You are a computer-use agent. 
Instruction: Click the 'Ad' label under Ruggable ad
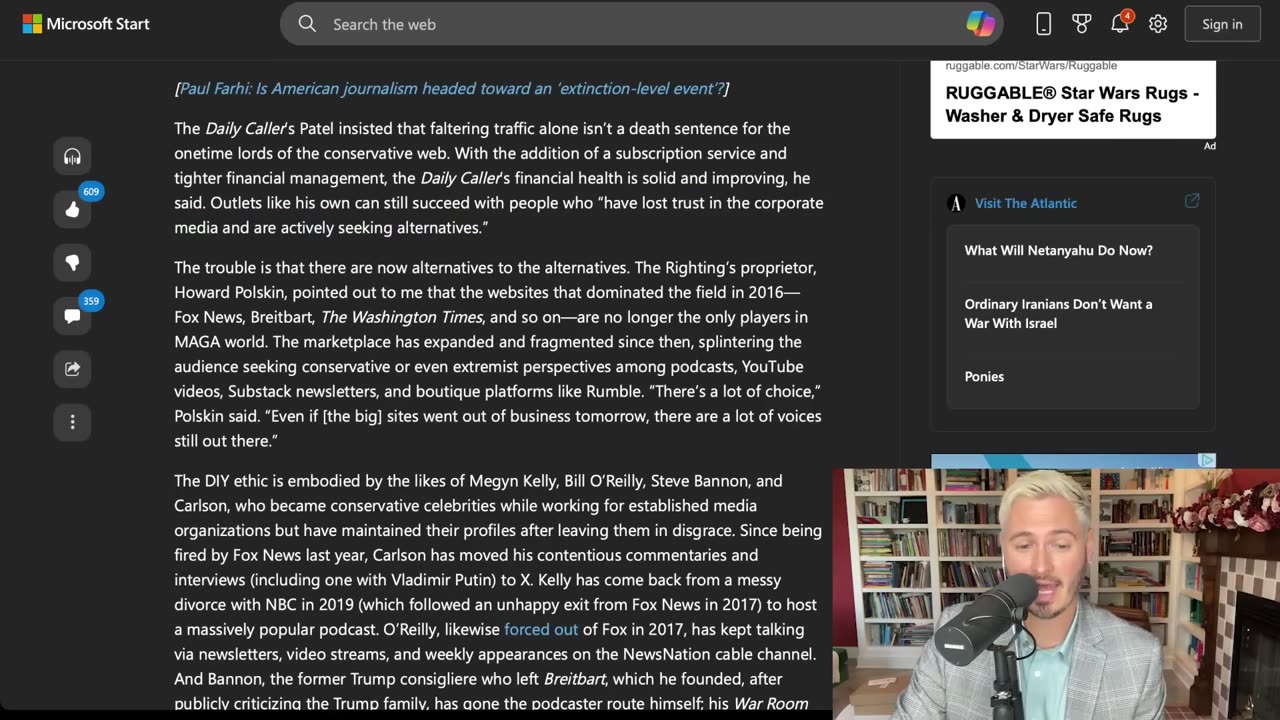pyautogui.click(x=1209, y=146)
